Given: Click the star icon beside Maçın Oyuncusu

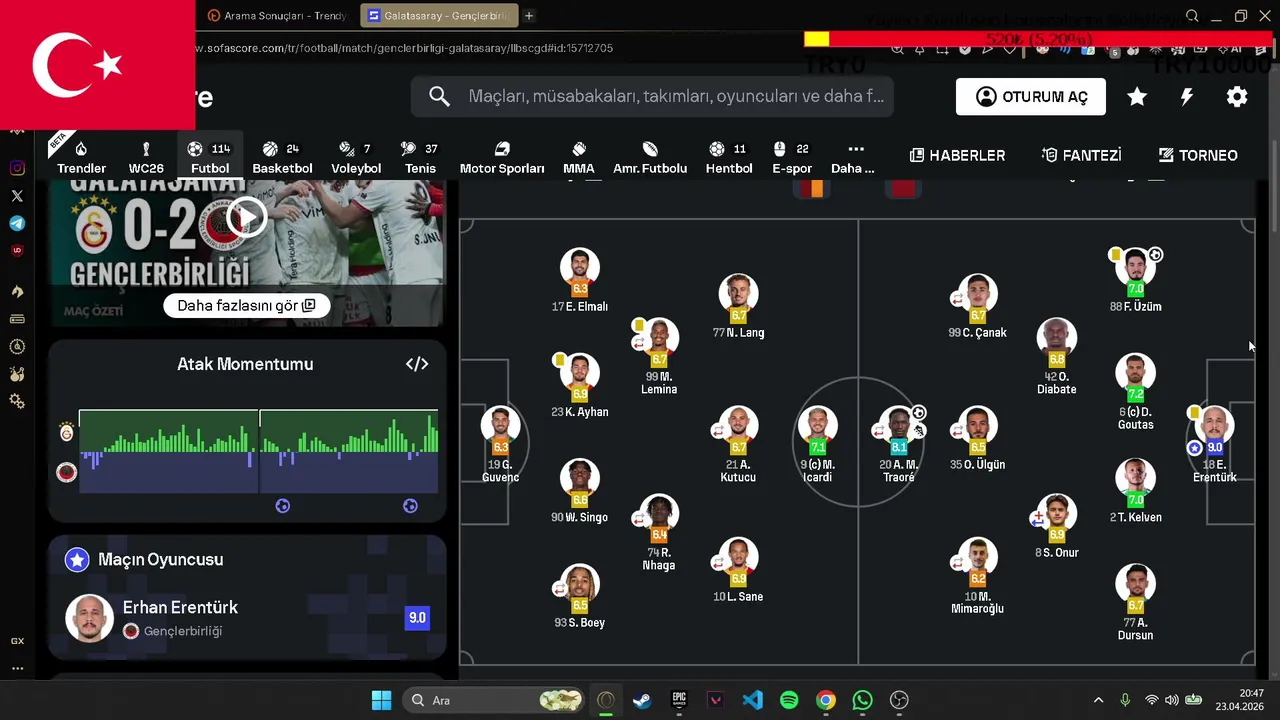Looking at the screenshot, I should (77, 560).
